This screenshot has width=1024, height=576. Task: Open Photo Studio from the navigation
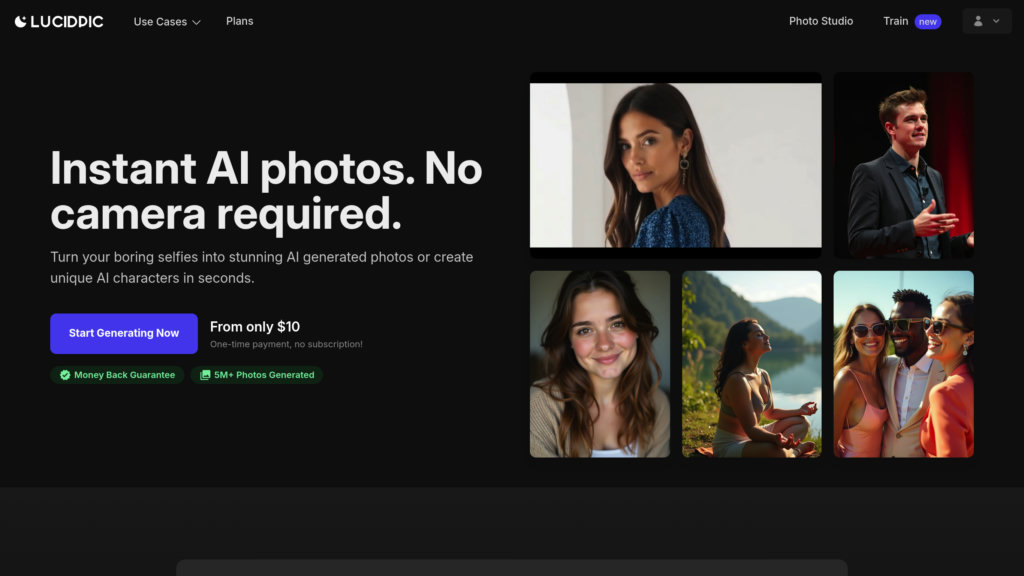click(820, 21)
